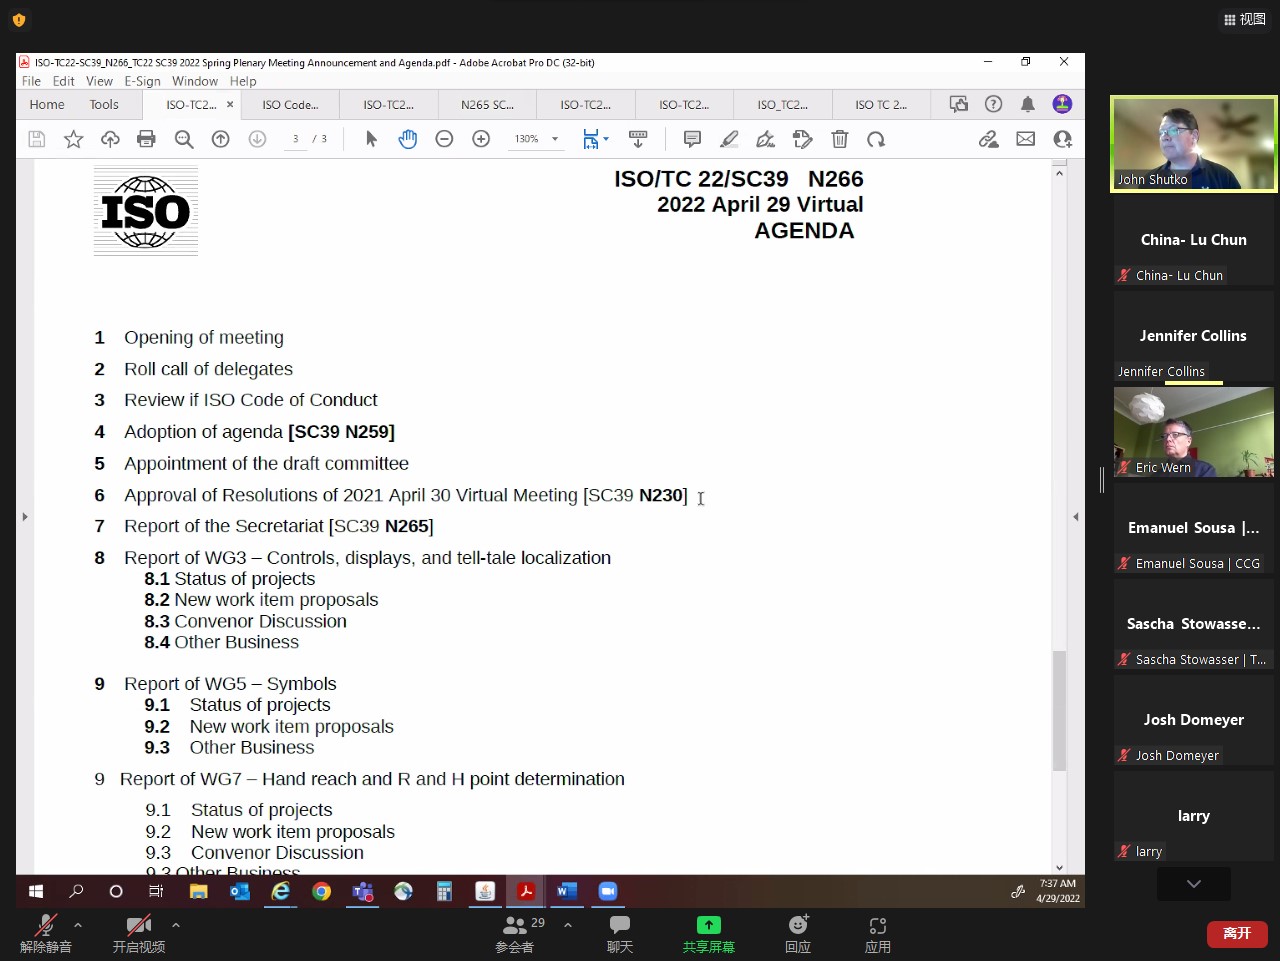Image resolution: width=1280 pixels, height=961 pixels.
Task: Select the Highlight text pen tool
Action: pos(729,139)
